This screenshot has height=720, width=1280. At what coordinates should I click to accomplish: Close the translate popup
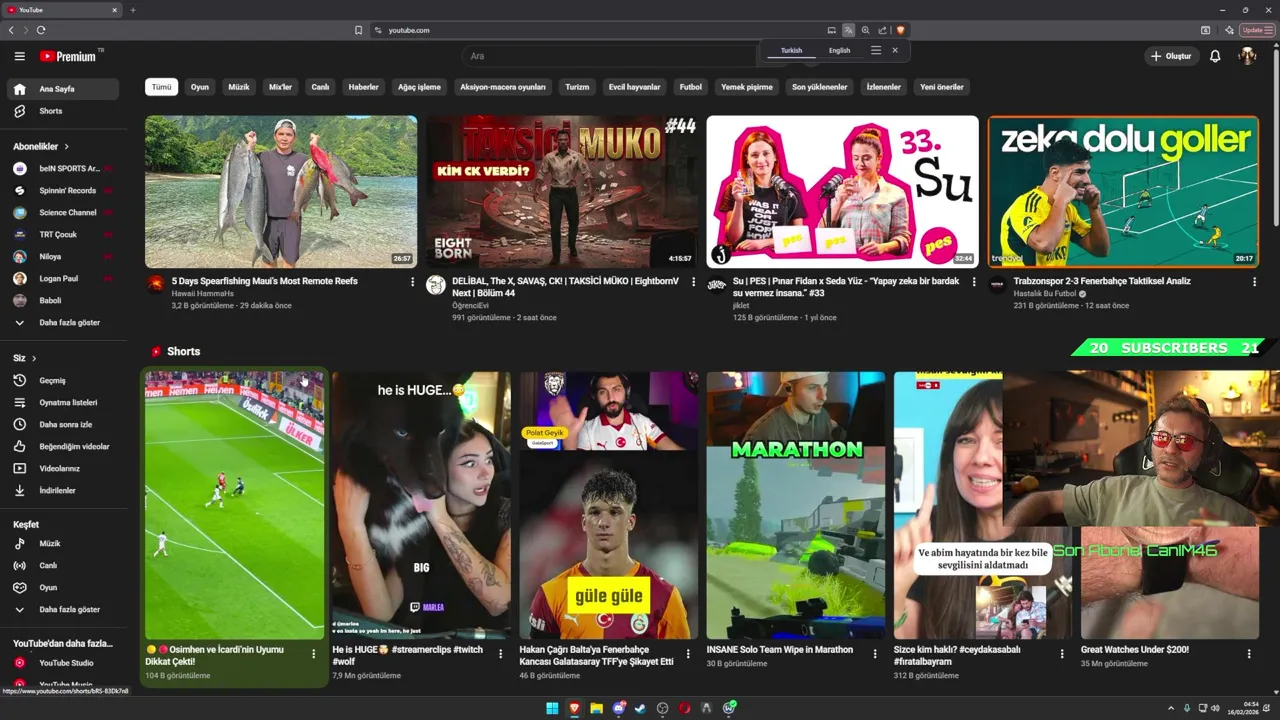pyautogui.click(x=895, y=50)
